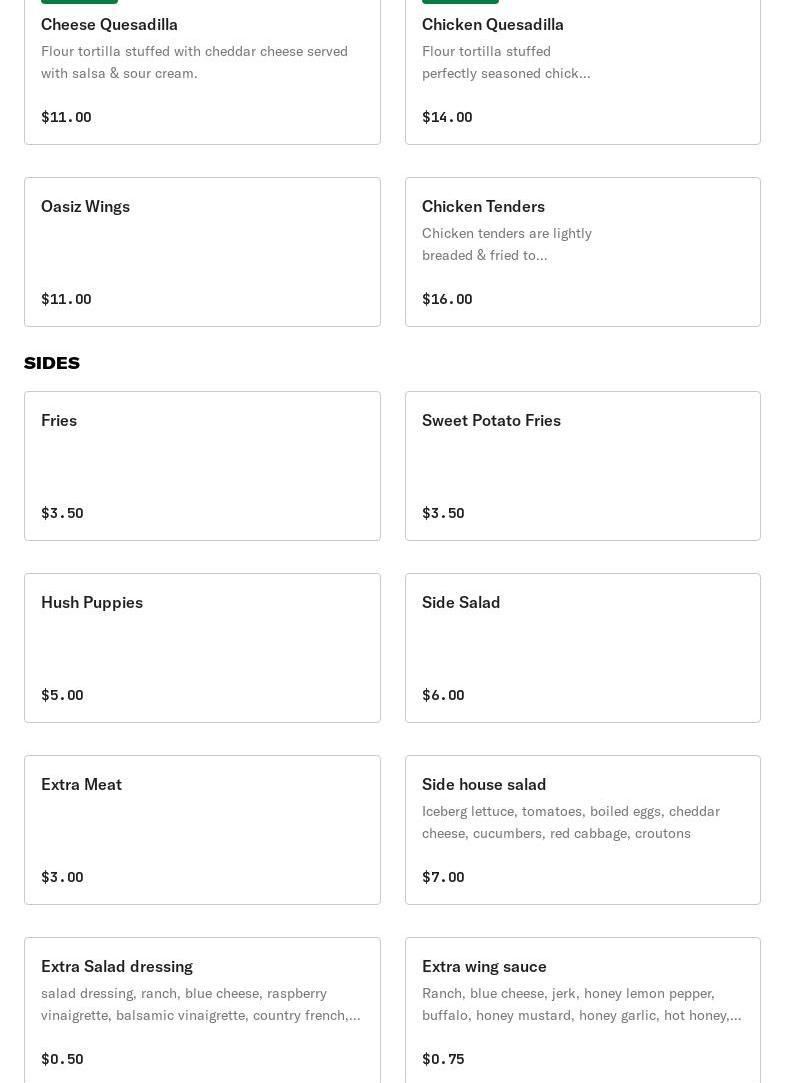Click the SIDES section heading
785x1083 pixels.
pyautogui.click(x=52, y=363)
